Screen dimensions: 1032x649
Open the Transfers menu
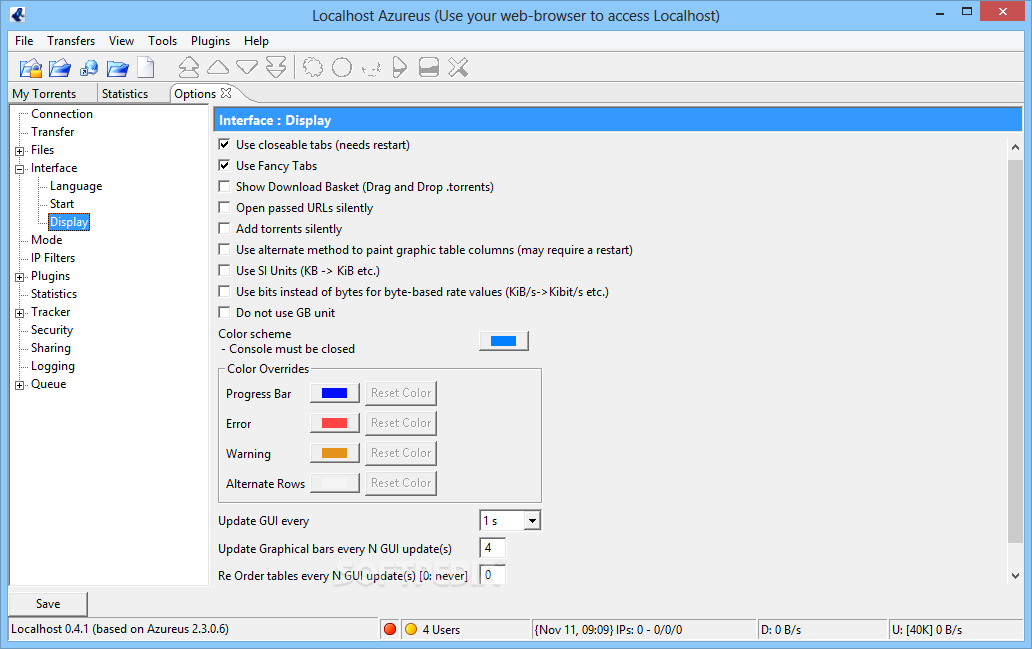[71, 41]
